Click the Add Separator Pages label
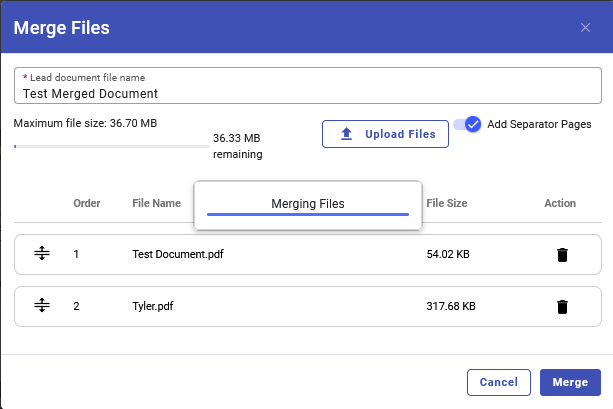Image resolution: width=613 pixels, height=409 pixels. [539, 124]
